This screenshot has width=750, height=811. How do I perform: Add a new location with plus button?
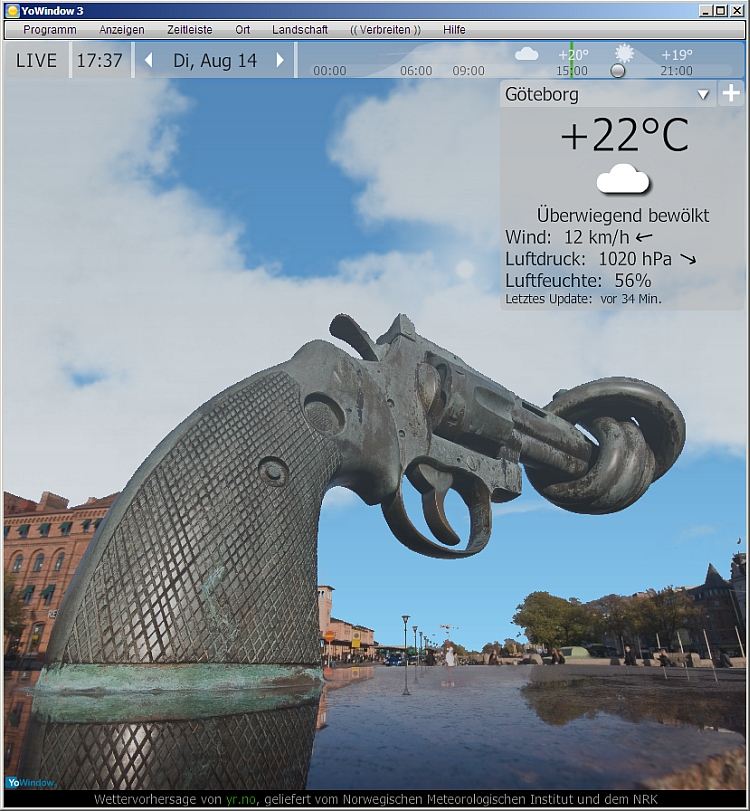(732, 94)
